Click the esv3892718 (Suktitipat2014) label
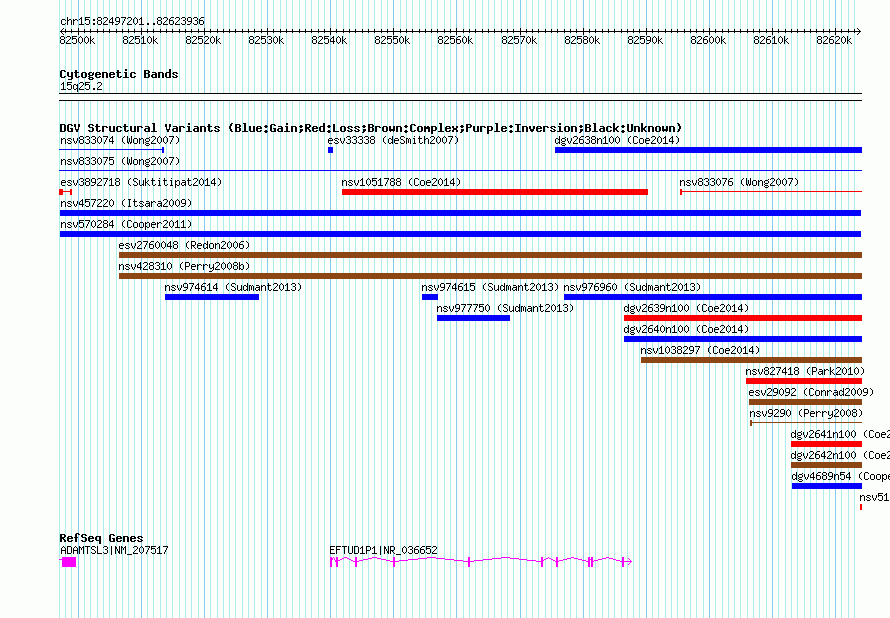The image size is (890, 618). pos(141,182)
